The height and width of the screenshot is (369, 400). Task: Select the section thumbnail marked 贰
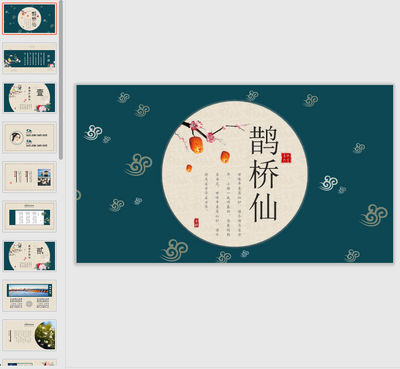click(x=29, y=256)
